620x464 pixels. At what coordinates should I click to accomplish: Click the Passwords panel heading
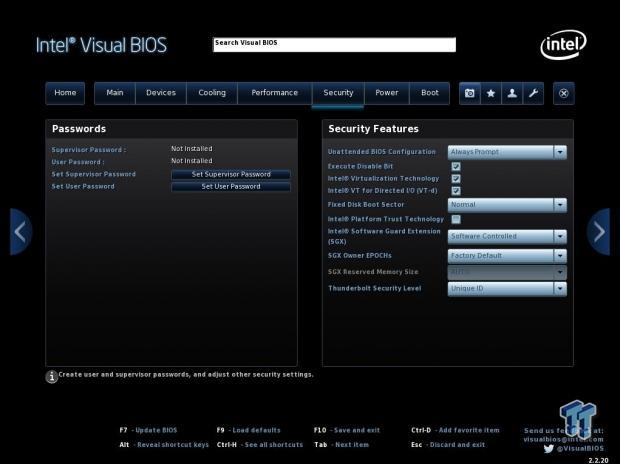pos(79,129)
